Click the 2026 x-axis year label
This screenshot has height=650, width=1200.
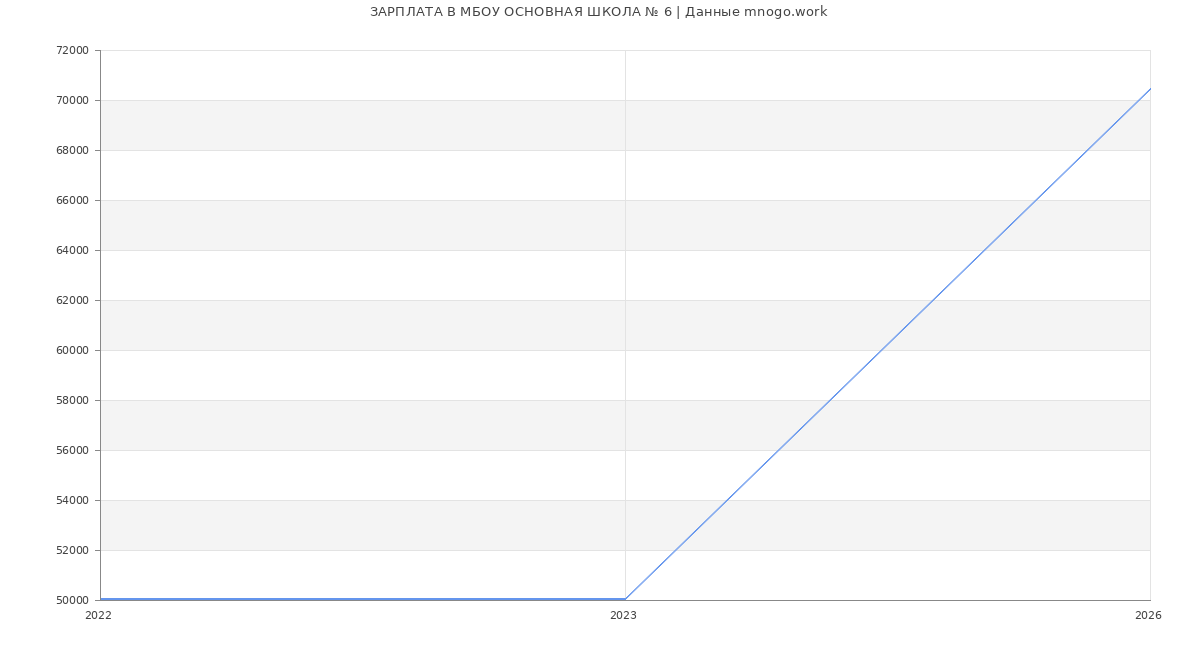(1148, 616)
